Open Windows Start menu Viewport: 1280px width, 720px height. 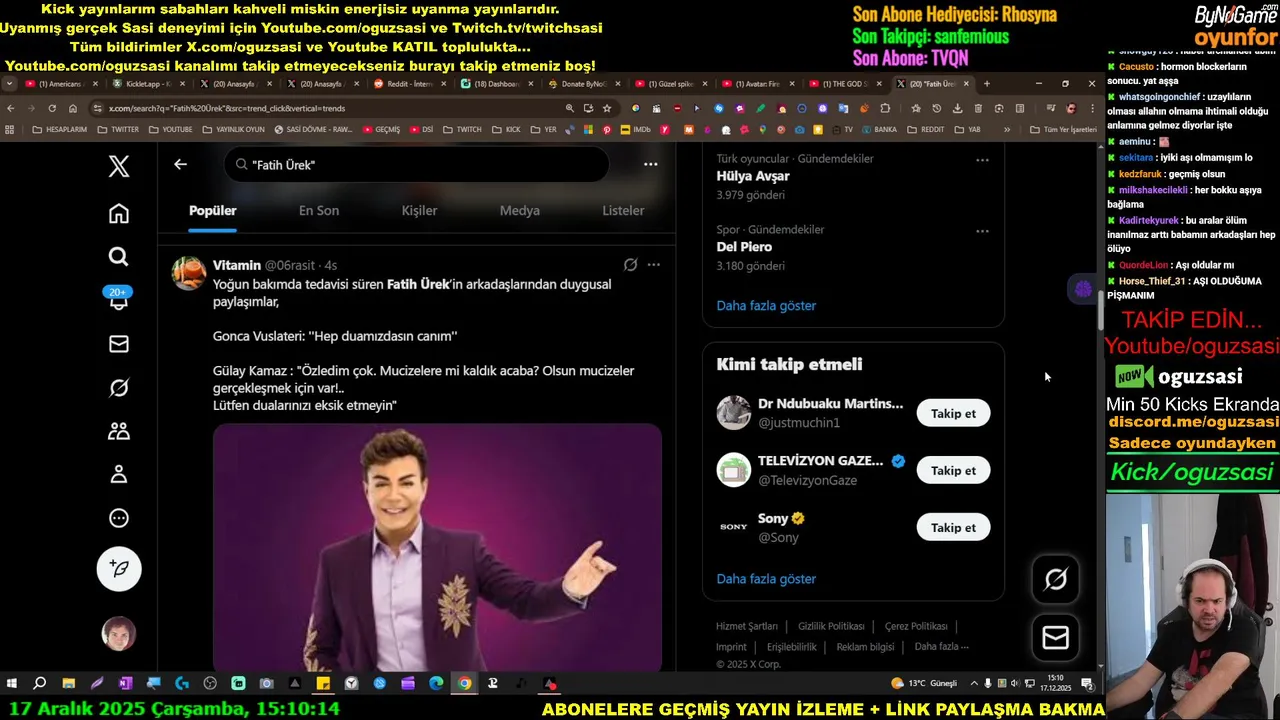12,683
